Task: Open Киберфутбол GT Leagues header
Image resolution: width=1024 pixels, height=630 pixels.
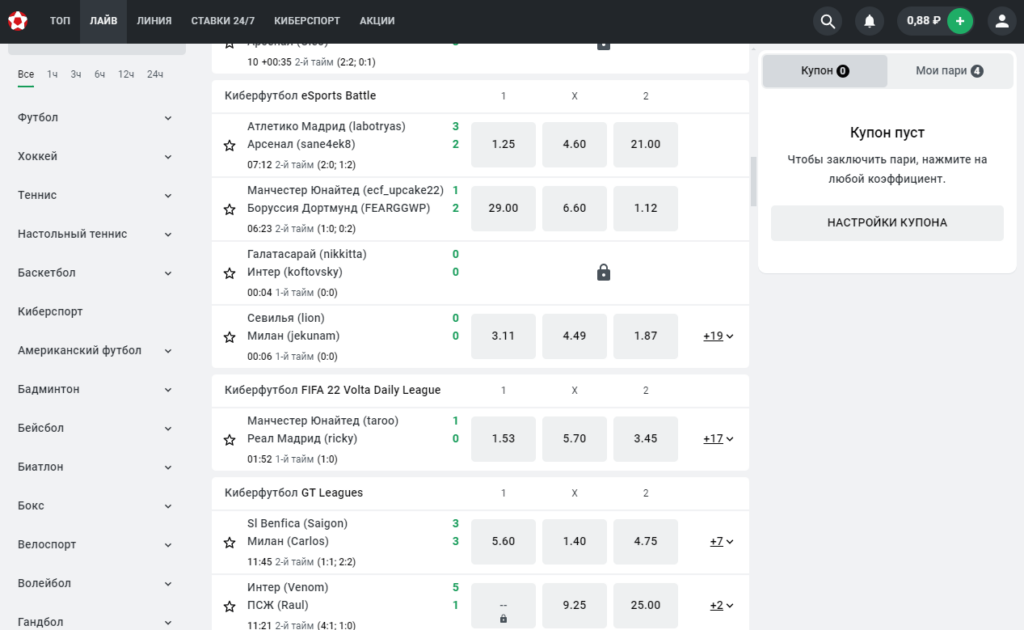Action: (x=294, y=493)
